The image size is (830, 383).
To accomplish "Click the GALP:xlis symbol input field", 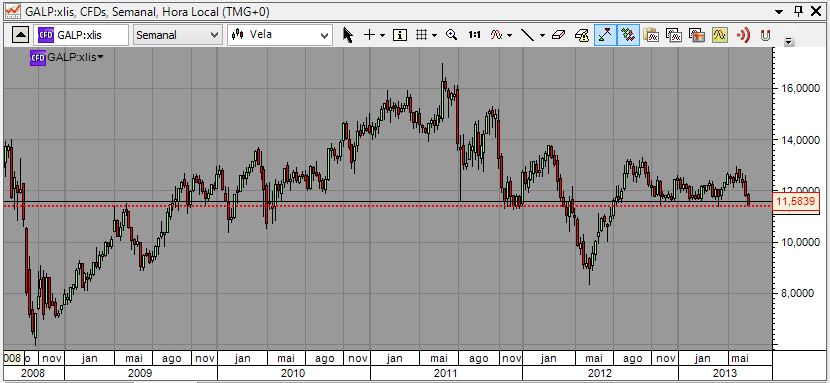I will pos(81,35).
